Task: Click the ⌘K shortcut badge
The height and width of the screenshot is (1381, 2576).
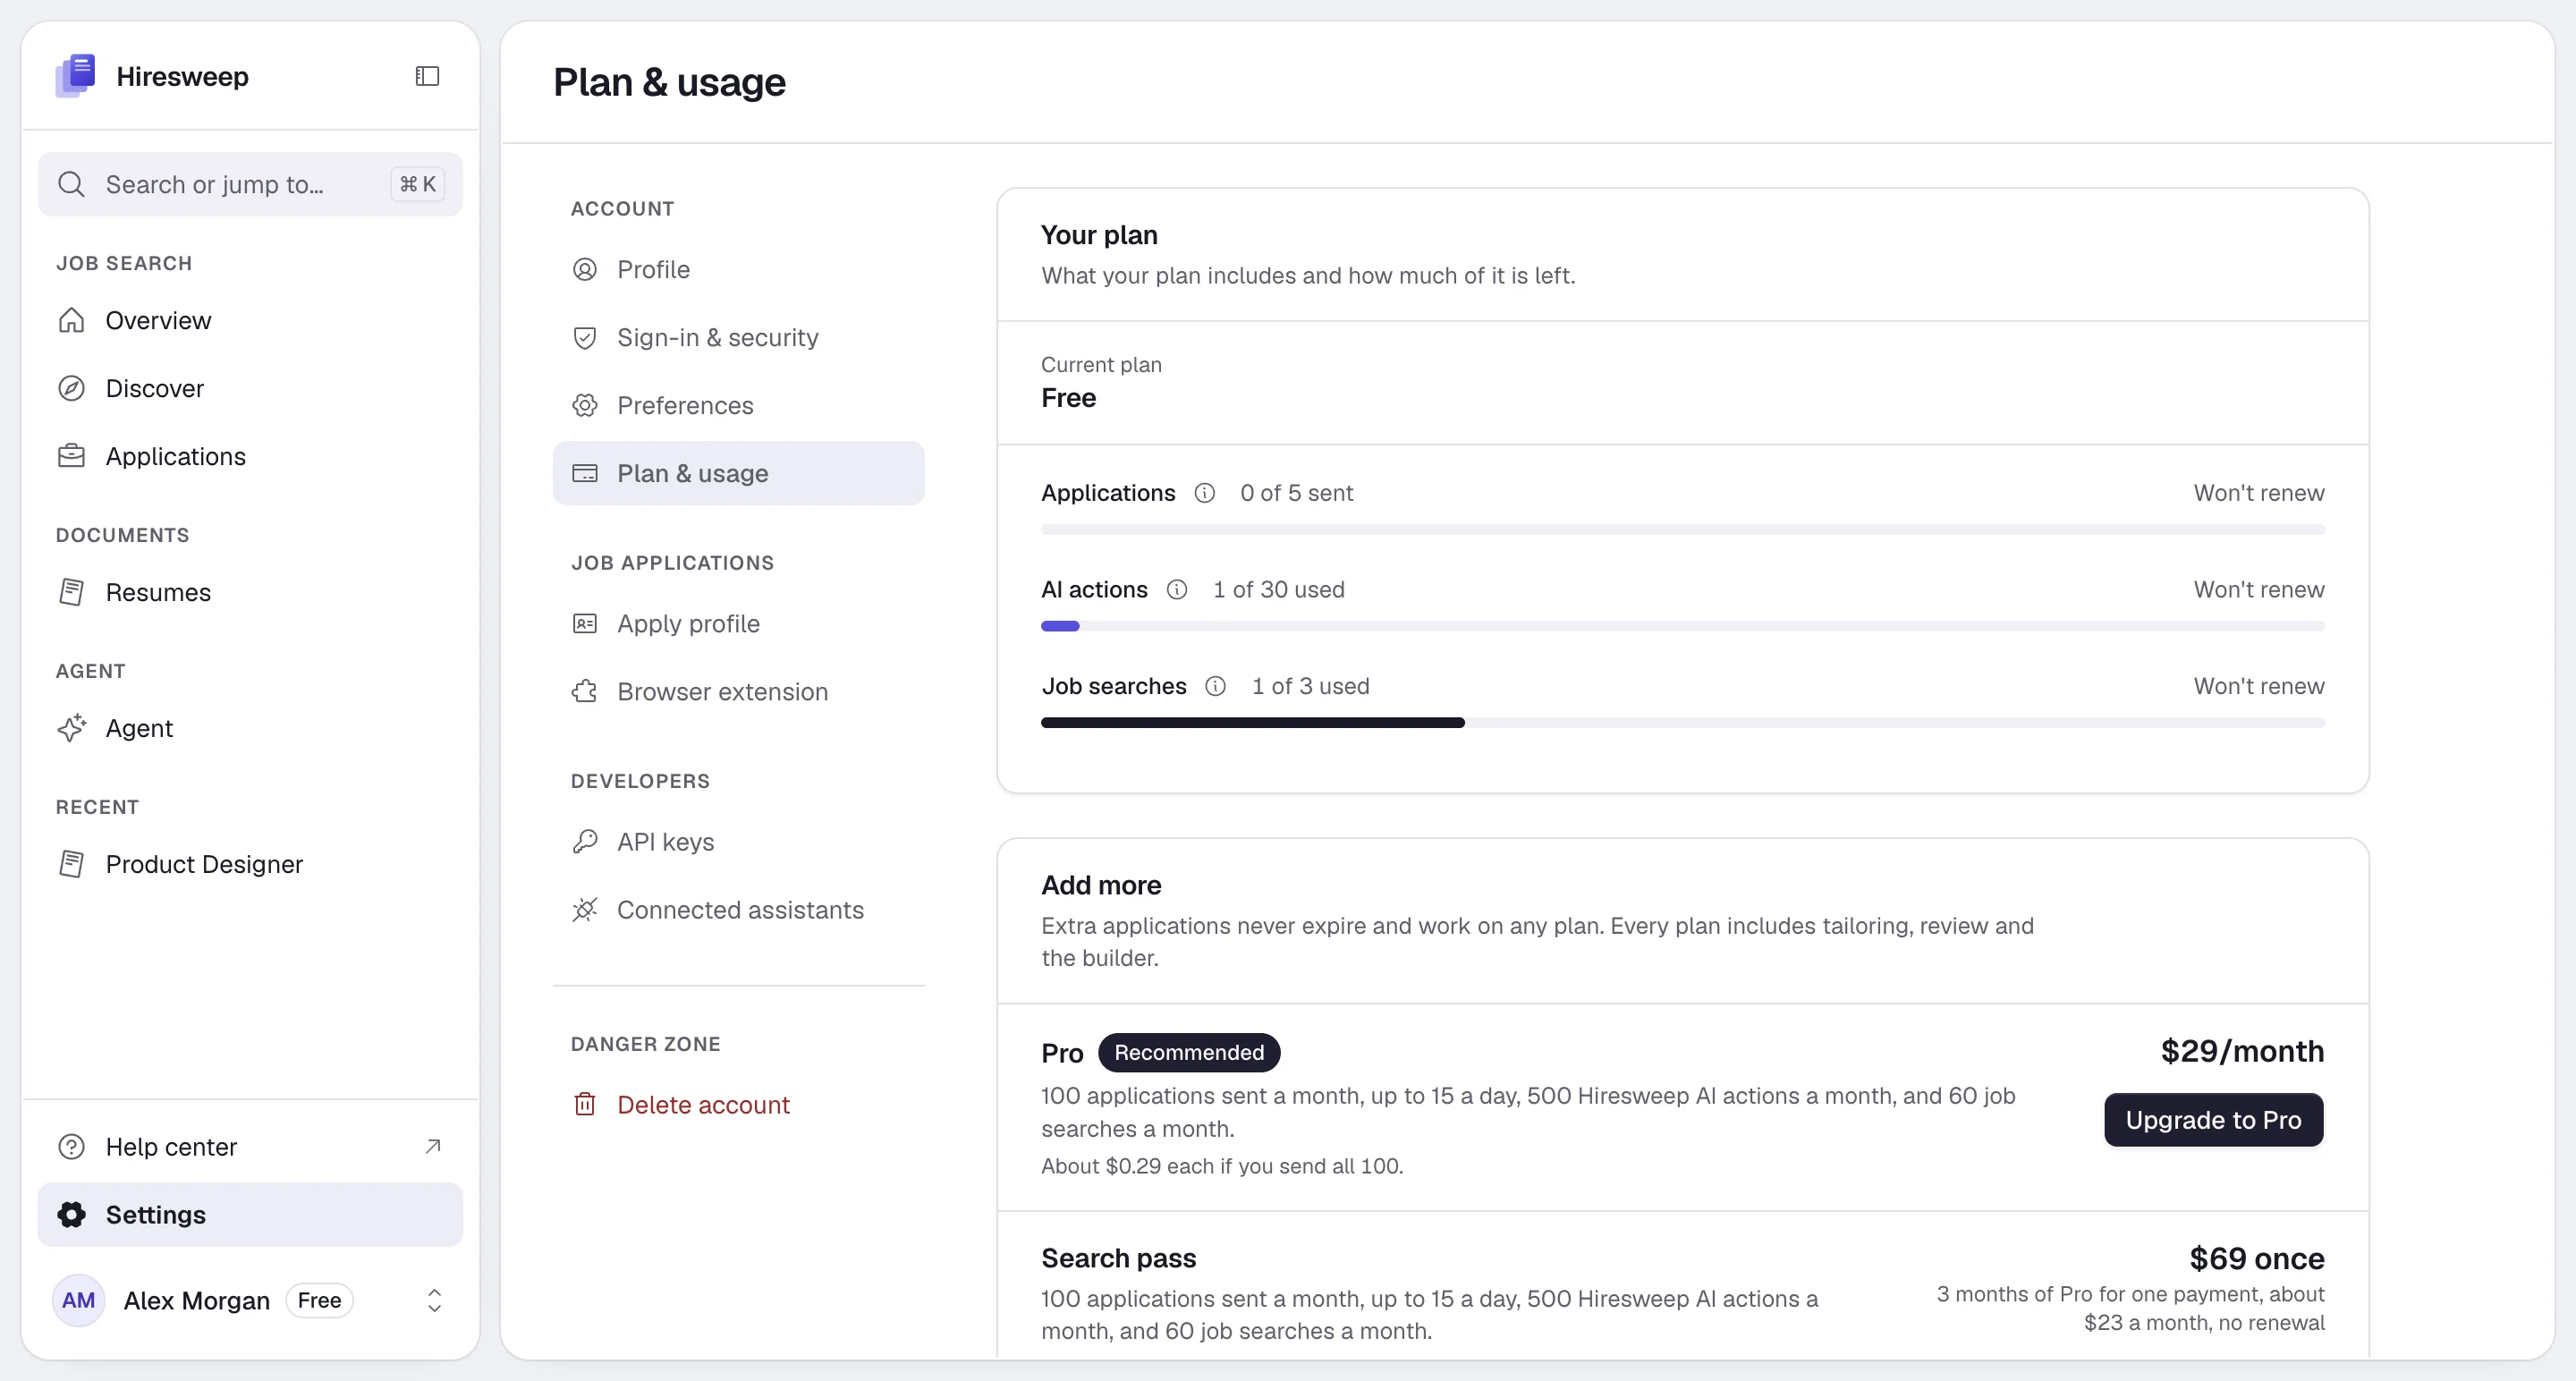Action: click(417, 184)
